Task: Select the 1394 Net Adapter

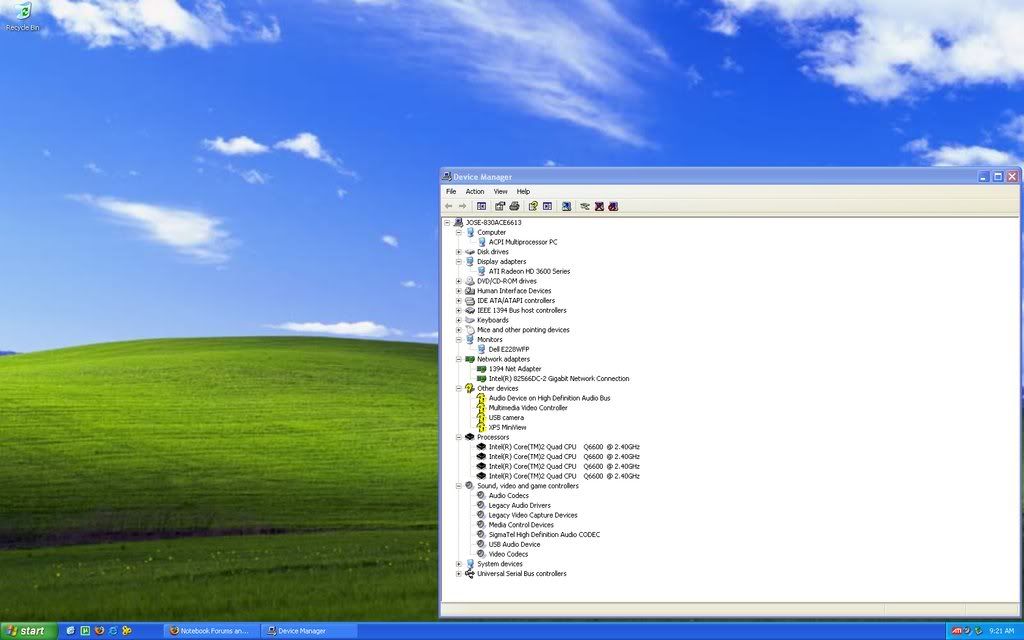Action: (x=515, y=369)
